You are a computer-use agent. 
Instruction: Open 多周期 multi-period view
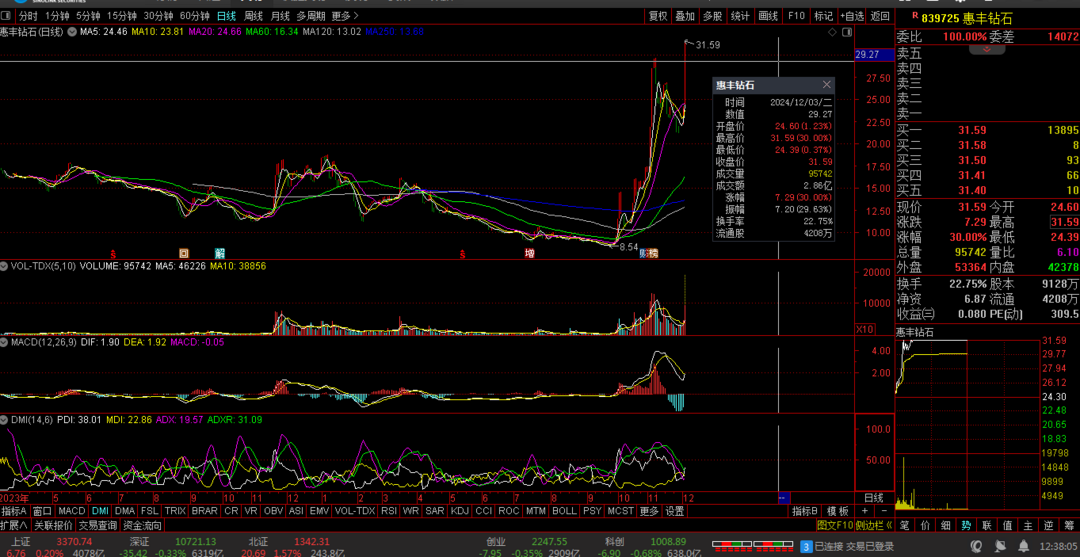click(311, 15)
